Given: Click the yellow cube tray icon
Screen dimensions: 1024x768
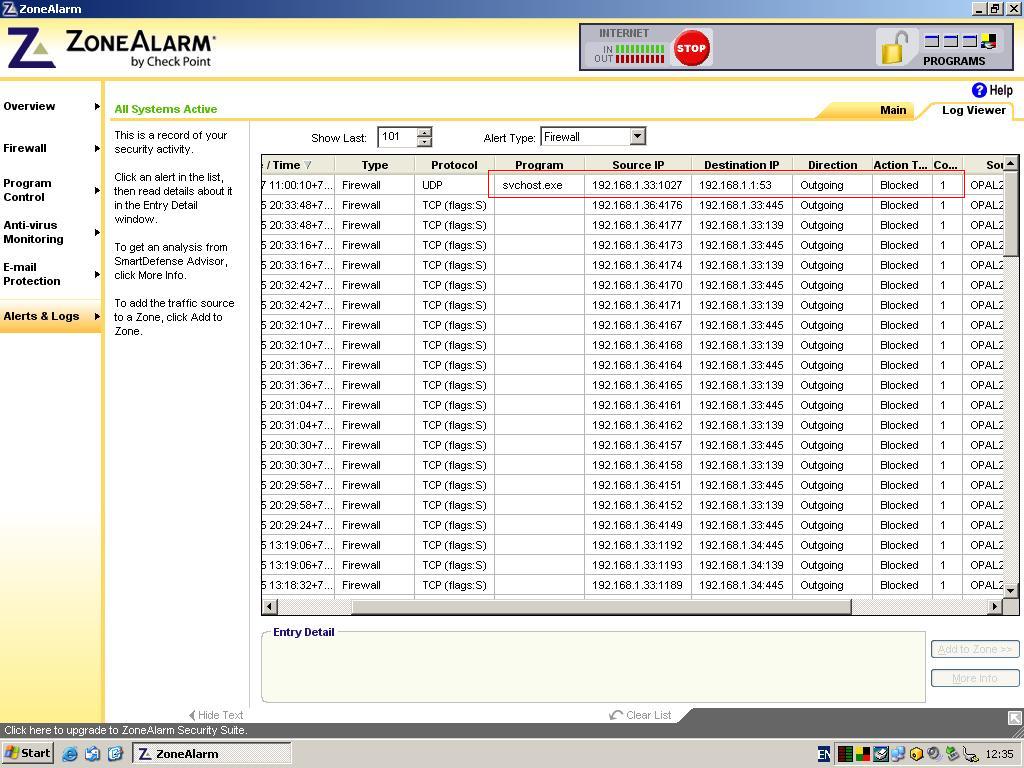Looking at the screenshot, I should (916, 754).
